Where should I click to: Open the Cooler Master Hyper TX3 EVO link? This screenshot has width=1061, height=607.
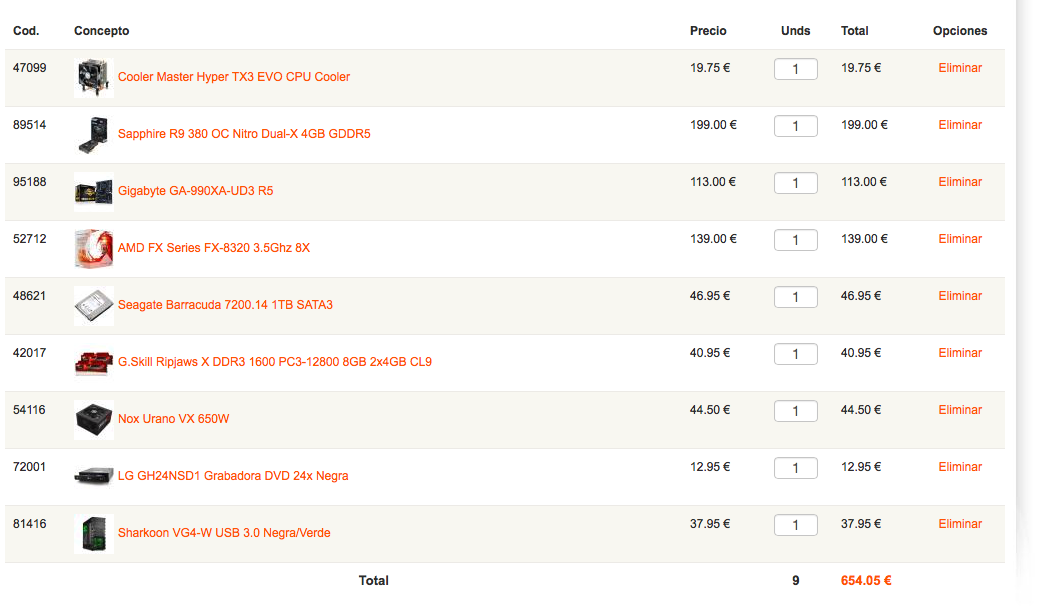pyautogui.click(x=233, y=77)
